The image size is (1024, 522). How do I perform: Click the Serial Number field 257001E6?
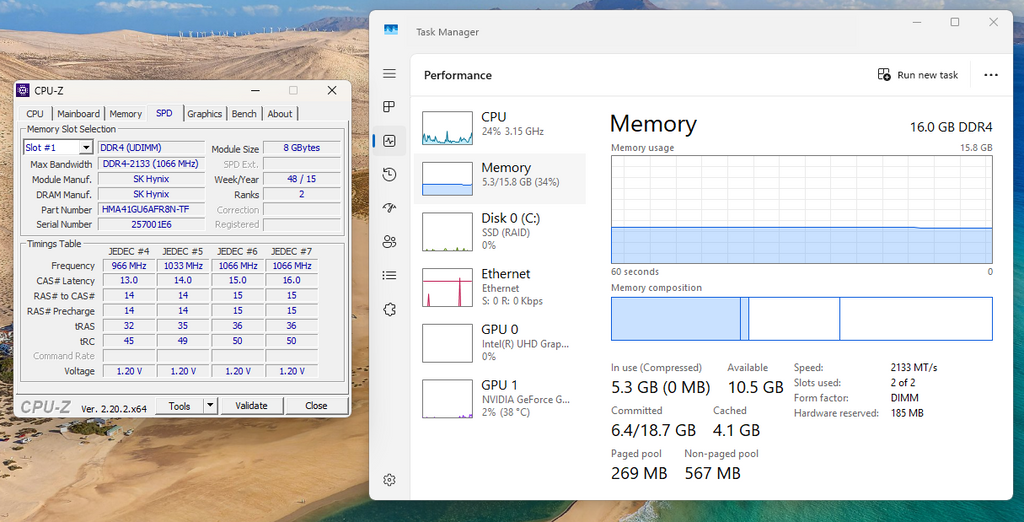(x=152, y=224)
